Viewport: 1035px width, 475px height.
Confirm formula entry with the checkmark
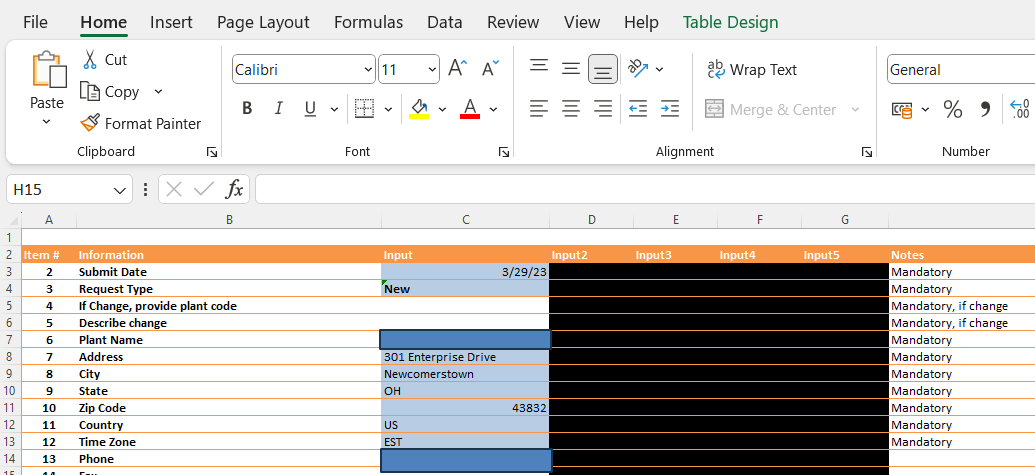(x=204, y=190)
